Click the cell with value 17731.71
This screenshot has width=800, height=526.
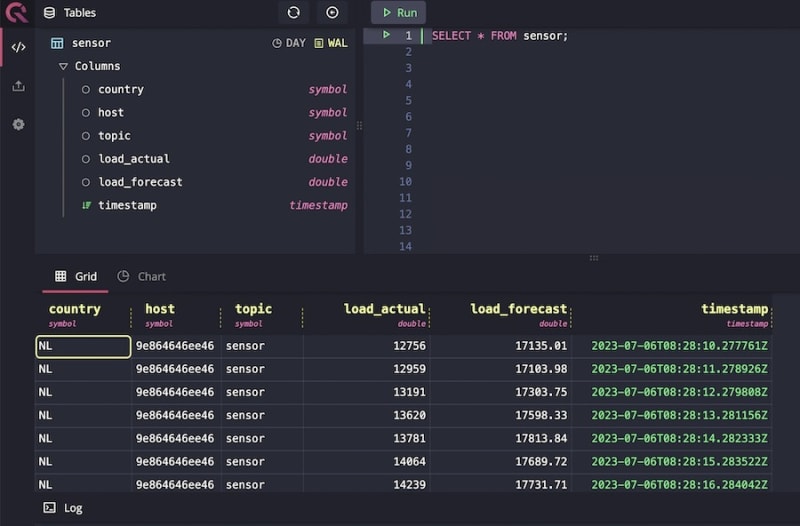[x=501, y=484]
